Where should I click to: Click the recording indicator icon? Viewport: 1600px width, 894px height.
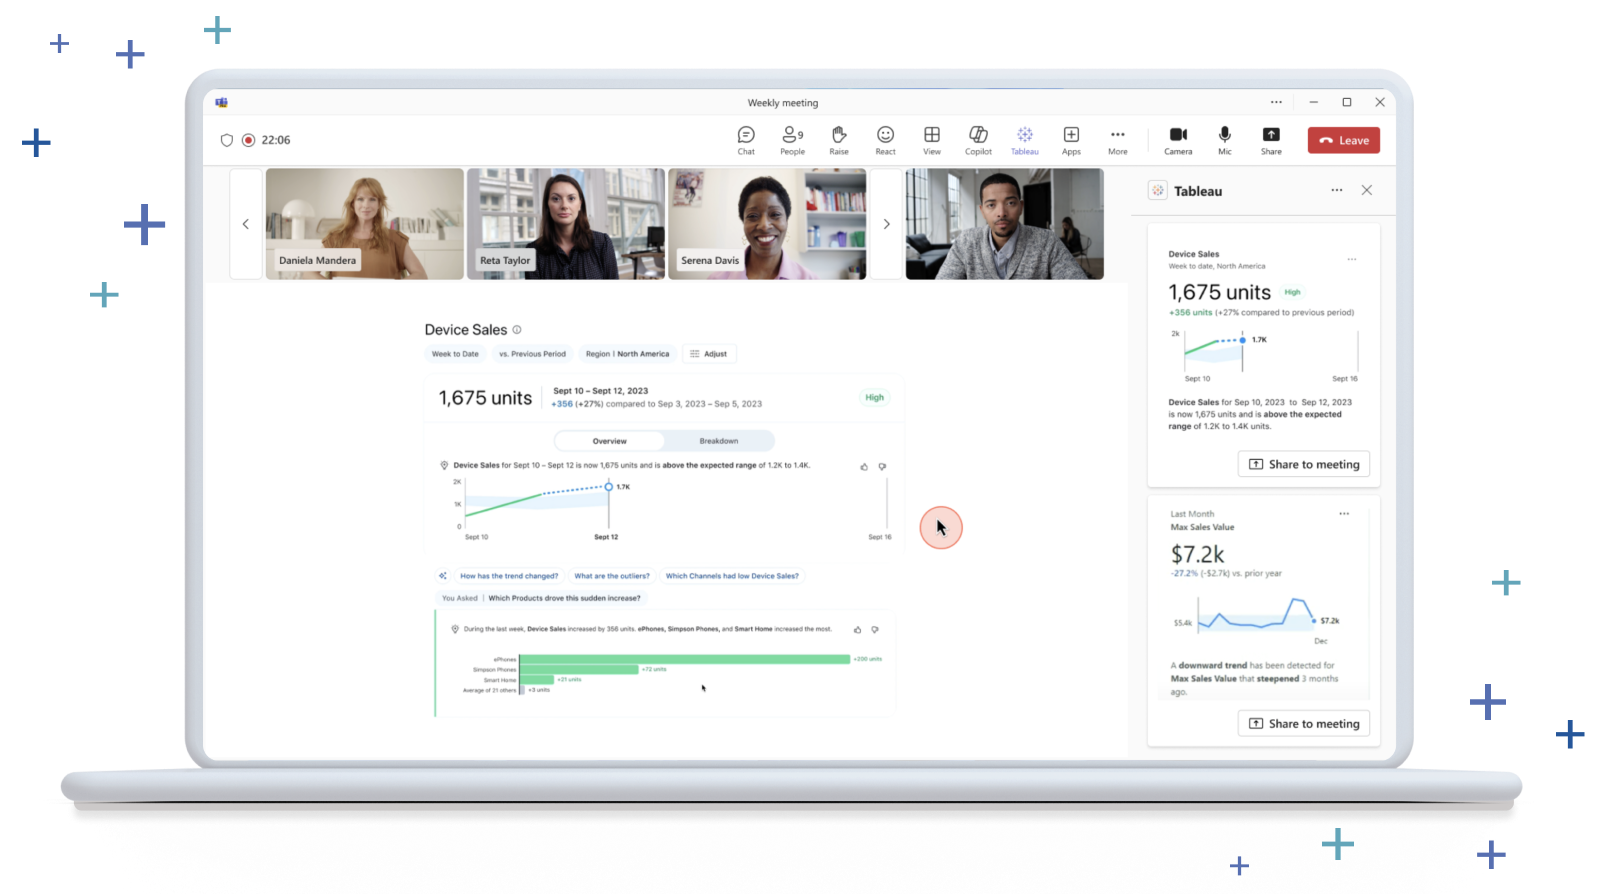[x=248, y=140]
